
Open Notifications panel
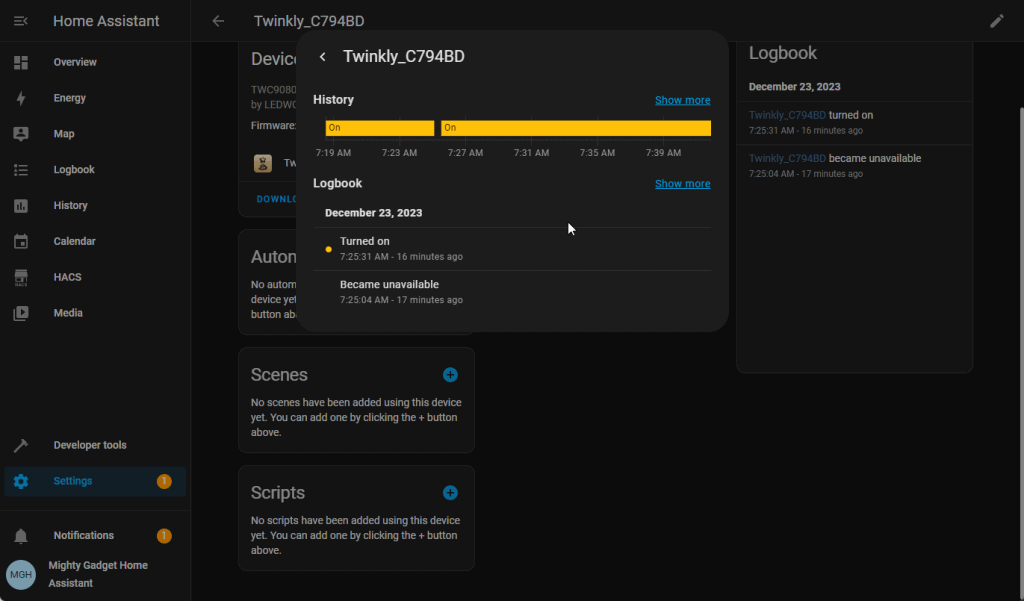[x=83, y=535]
